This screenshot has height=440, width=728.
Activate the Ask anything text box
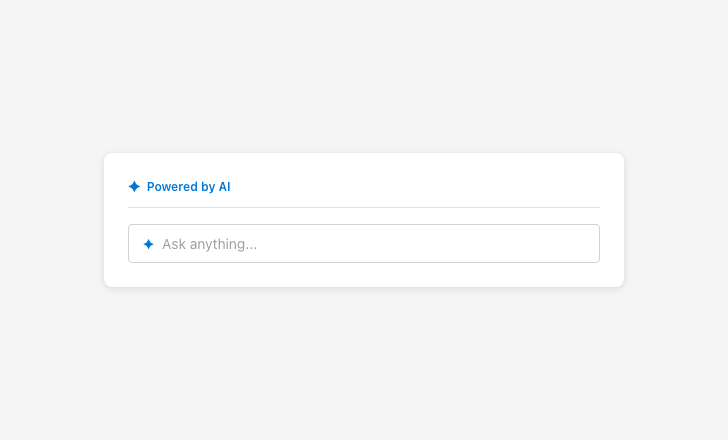point(380,244)
